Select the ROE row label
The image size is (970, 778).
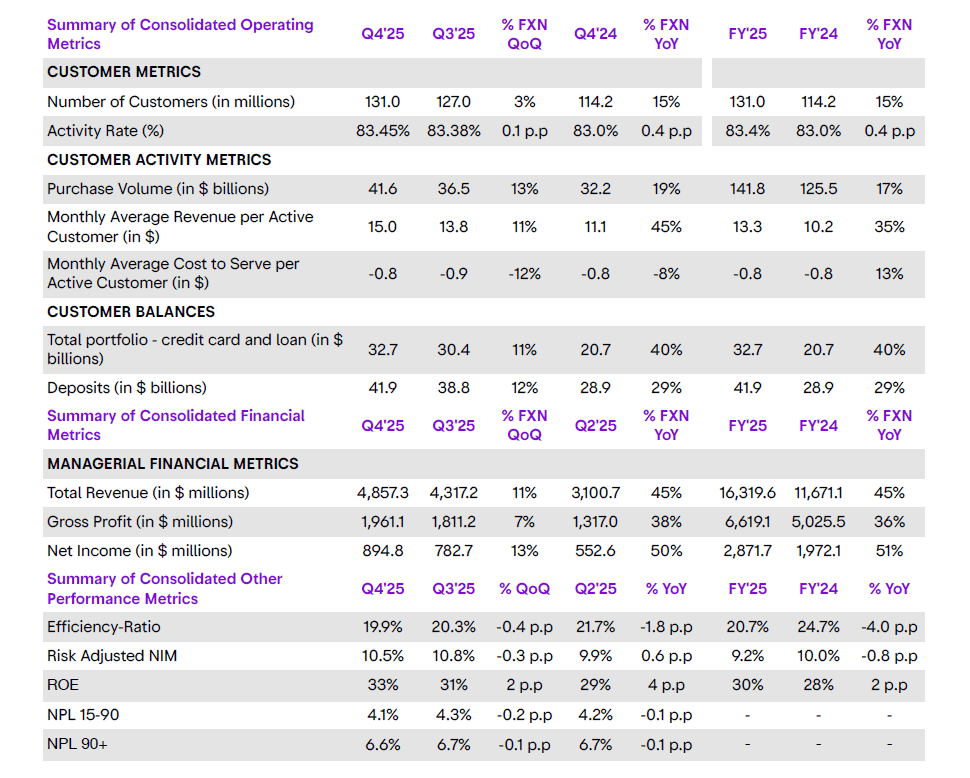[61, 685]
